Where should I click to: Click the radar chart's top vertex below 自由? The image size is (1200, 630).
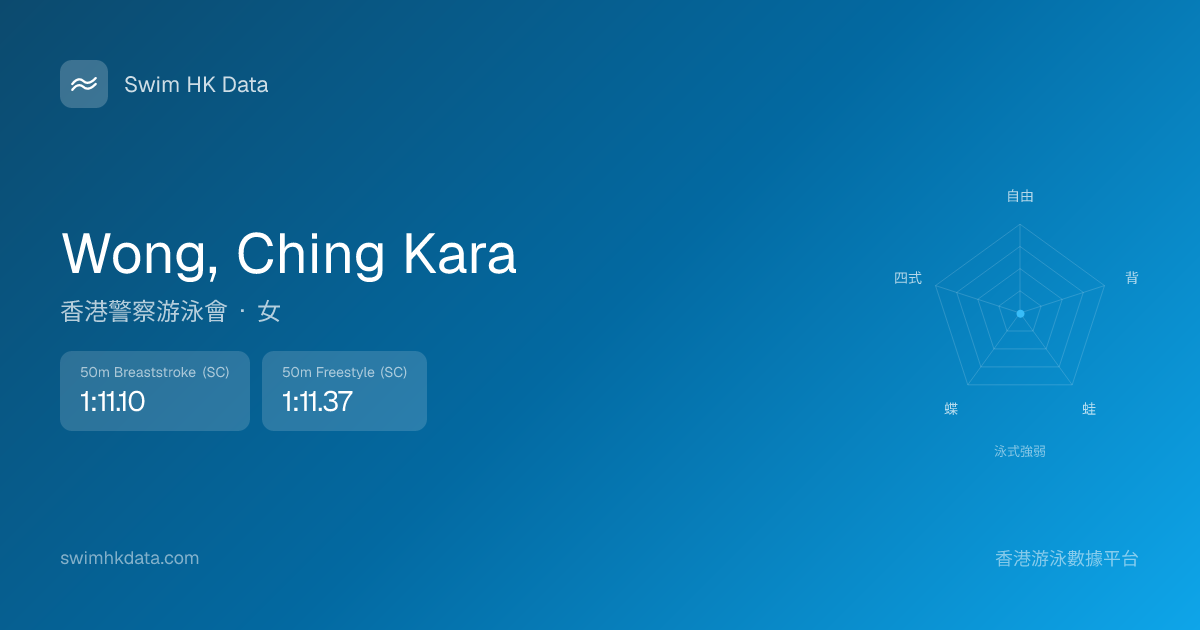(x=1020, y=225)
